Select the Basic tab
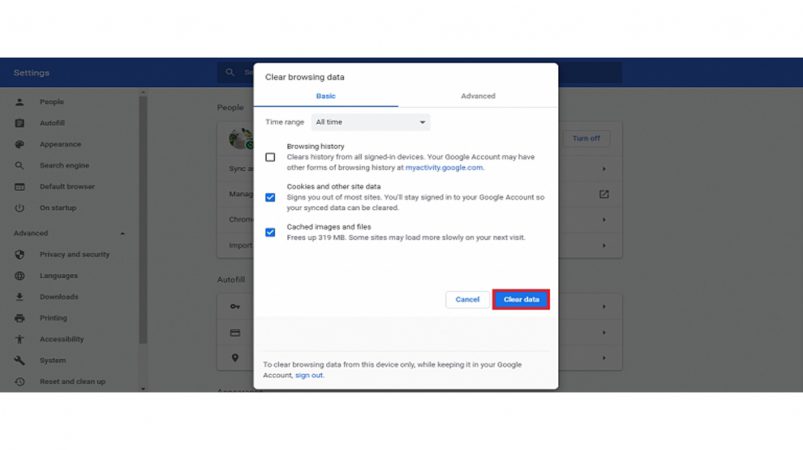This screenshot has width=803, height=450. tap(326, 96)
